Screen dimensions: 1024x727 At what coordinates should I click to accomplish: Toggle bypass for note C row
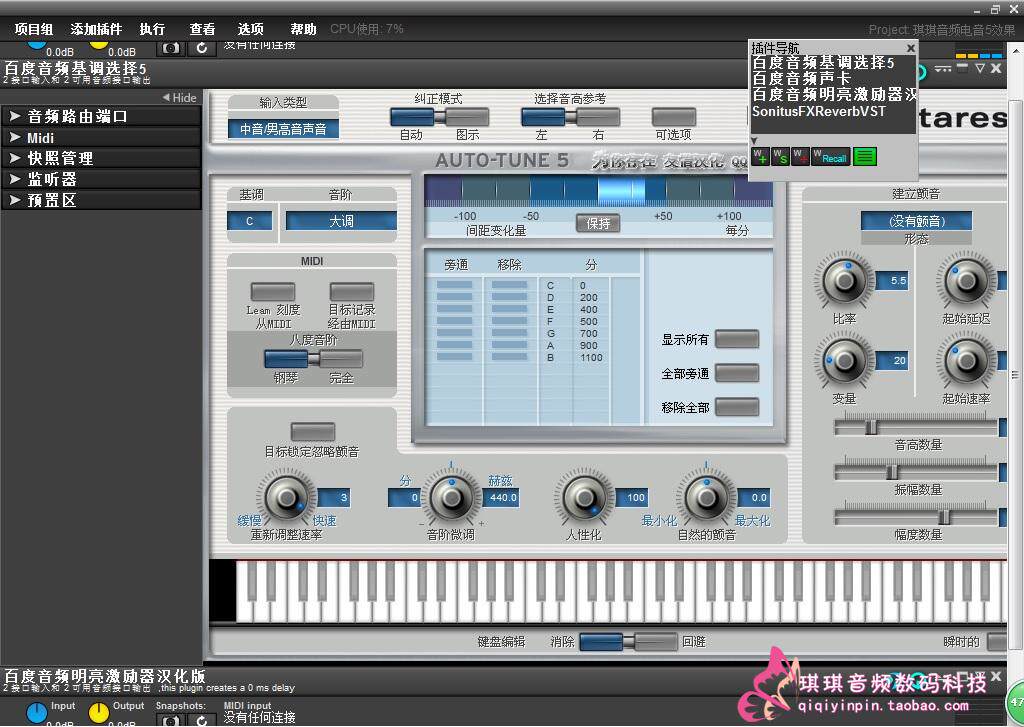(x=455, y=285)
